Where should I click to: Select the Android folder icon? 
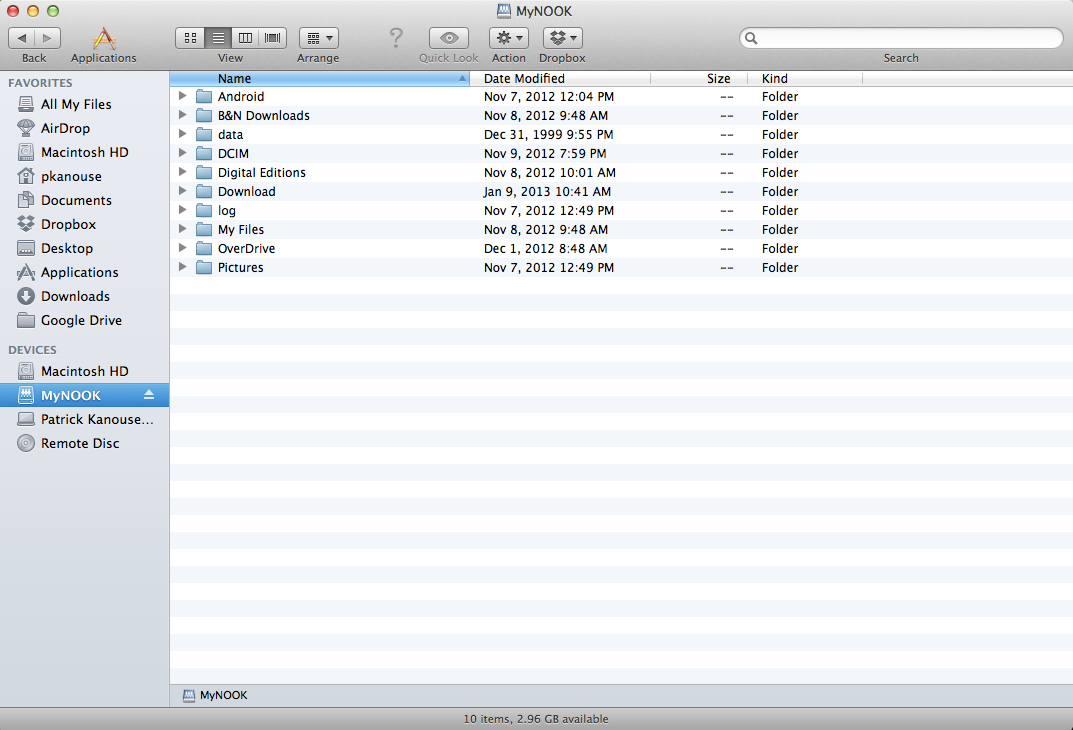[204, 96]
